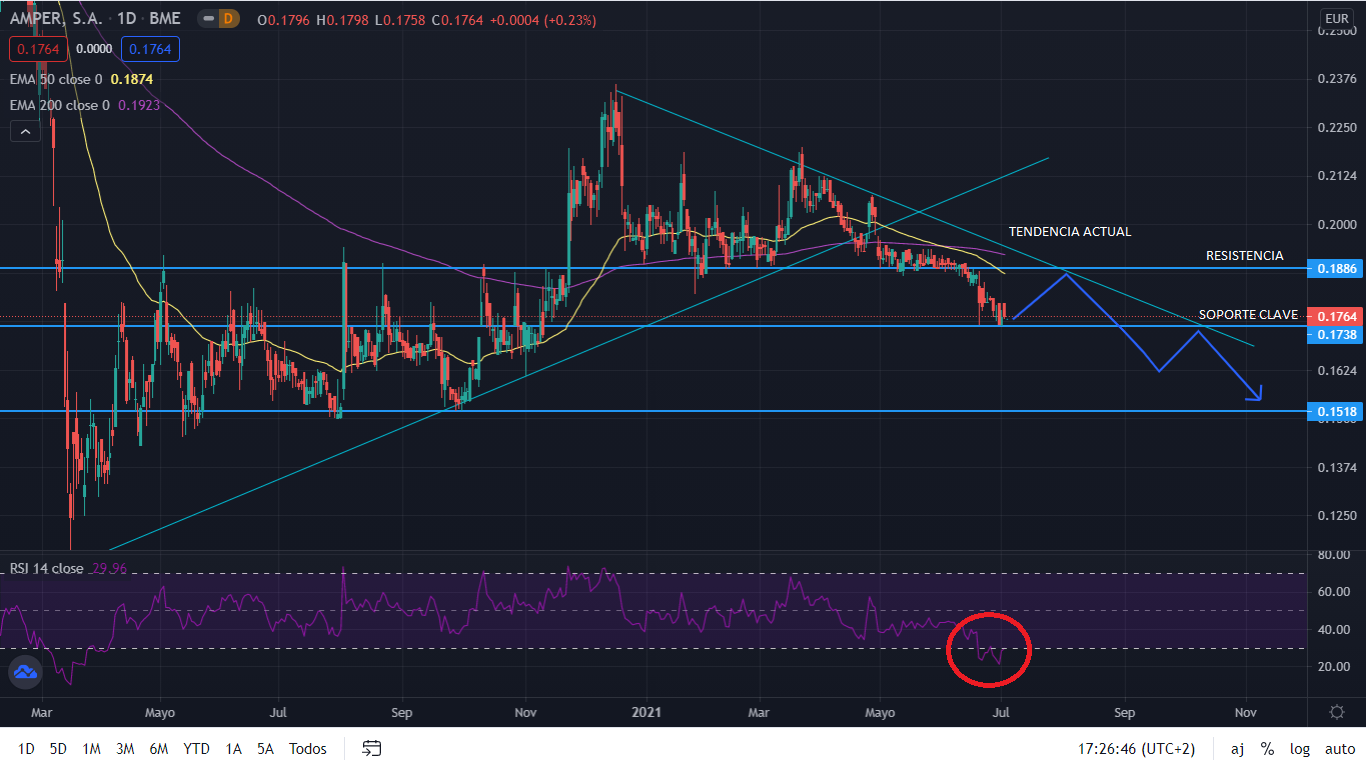The height and width of the screenshot is (768, 1366).
Task: Select the 1M time range
Action: point(91,748)
